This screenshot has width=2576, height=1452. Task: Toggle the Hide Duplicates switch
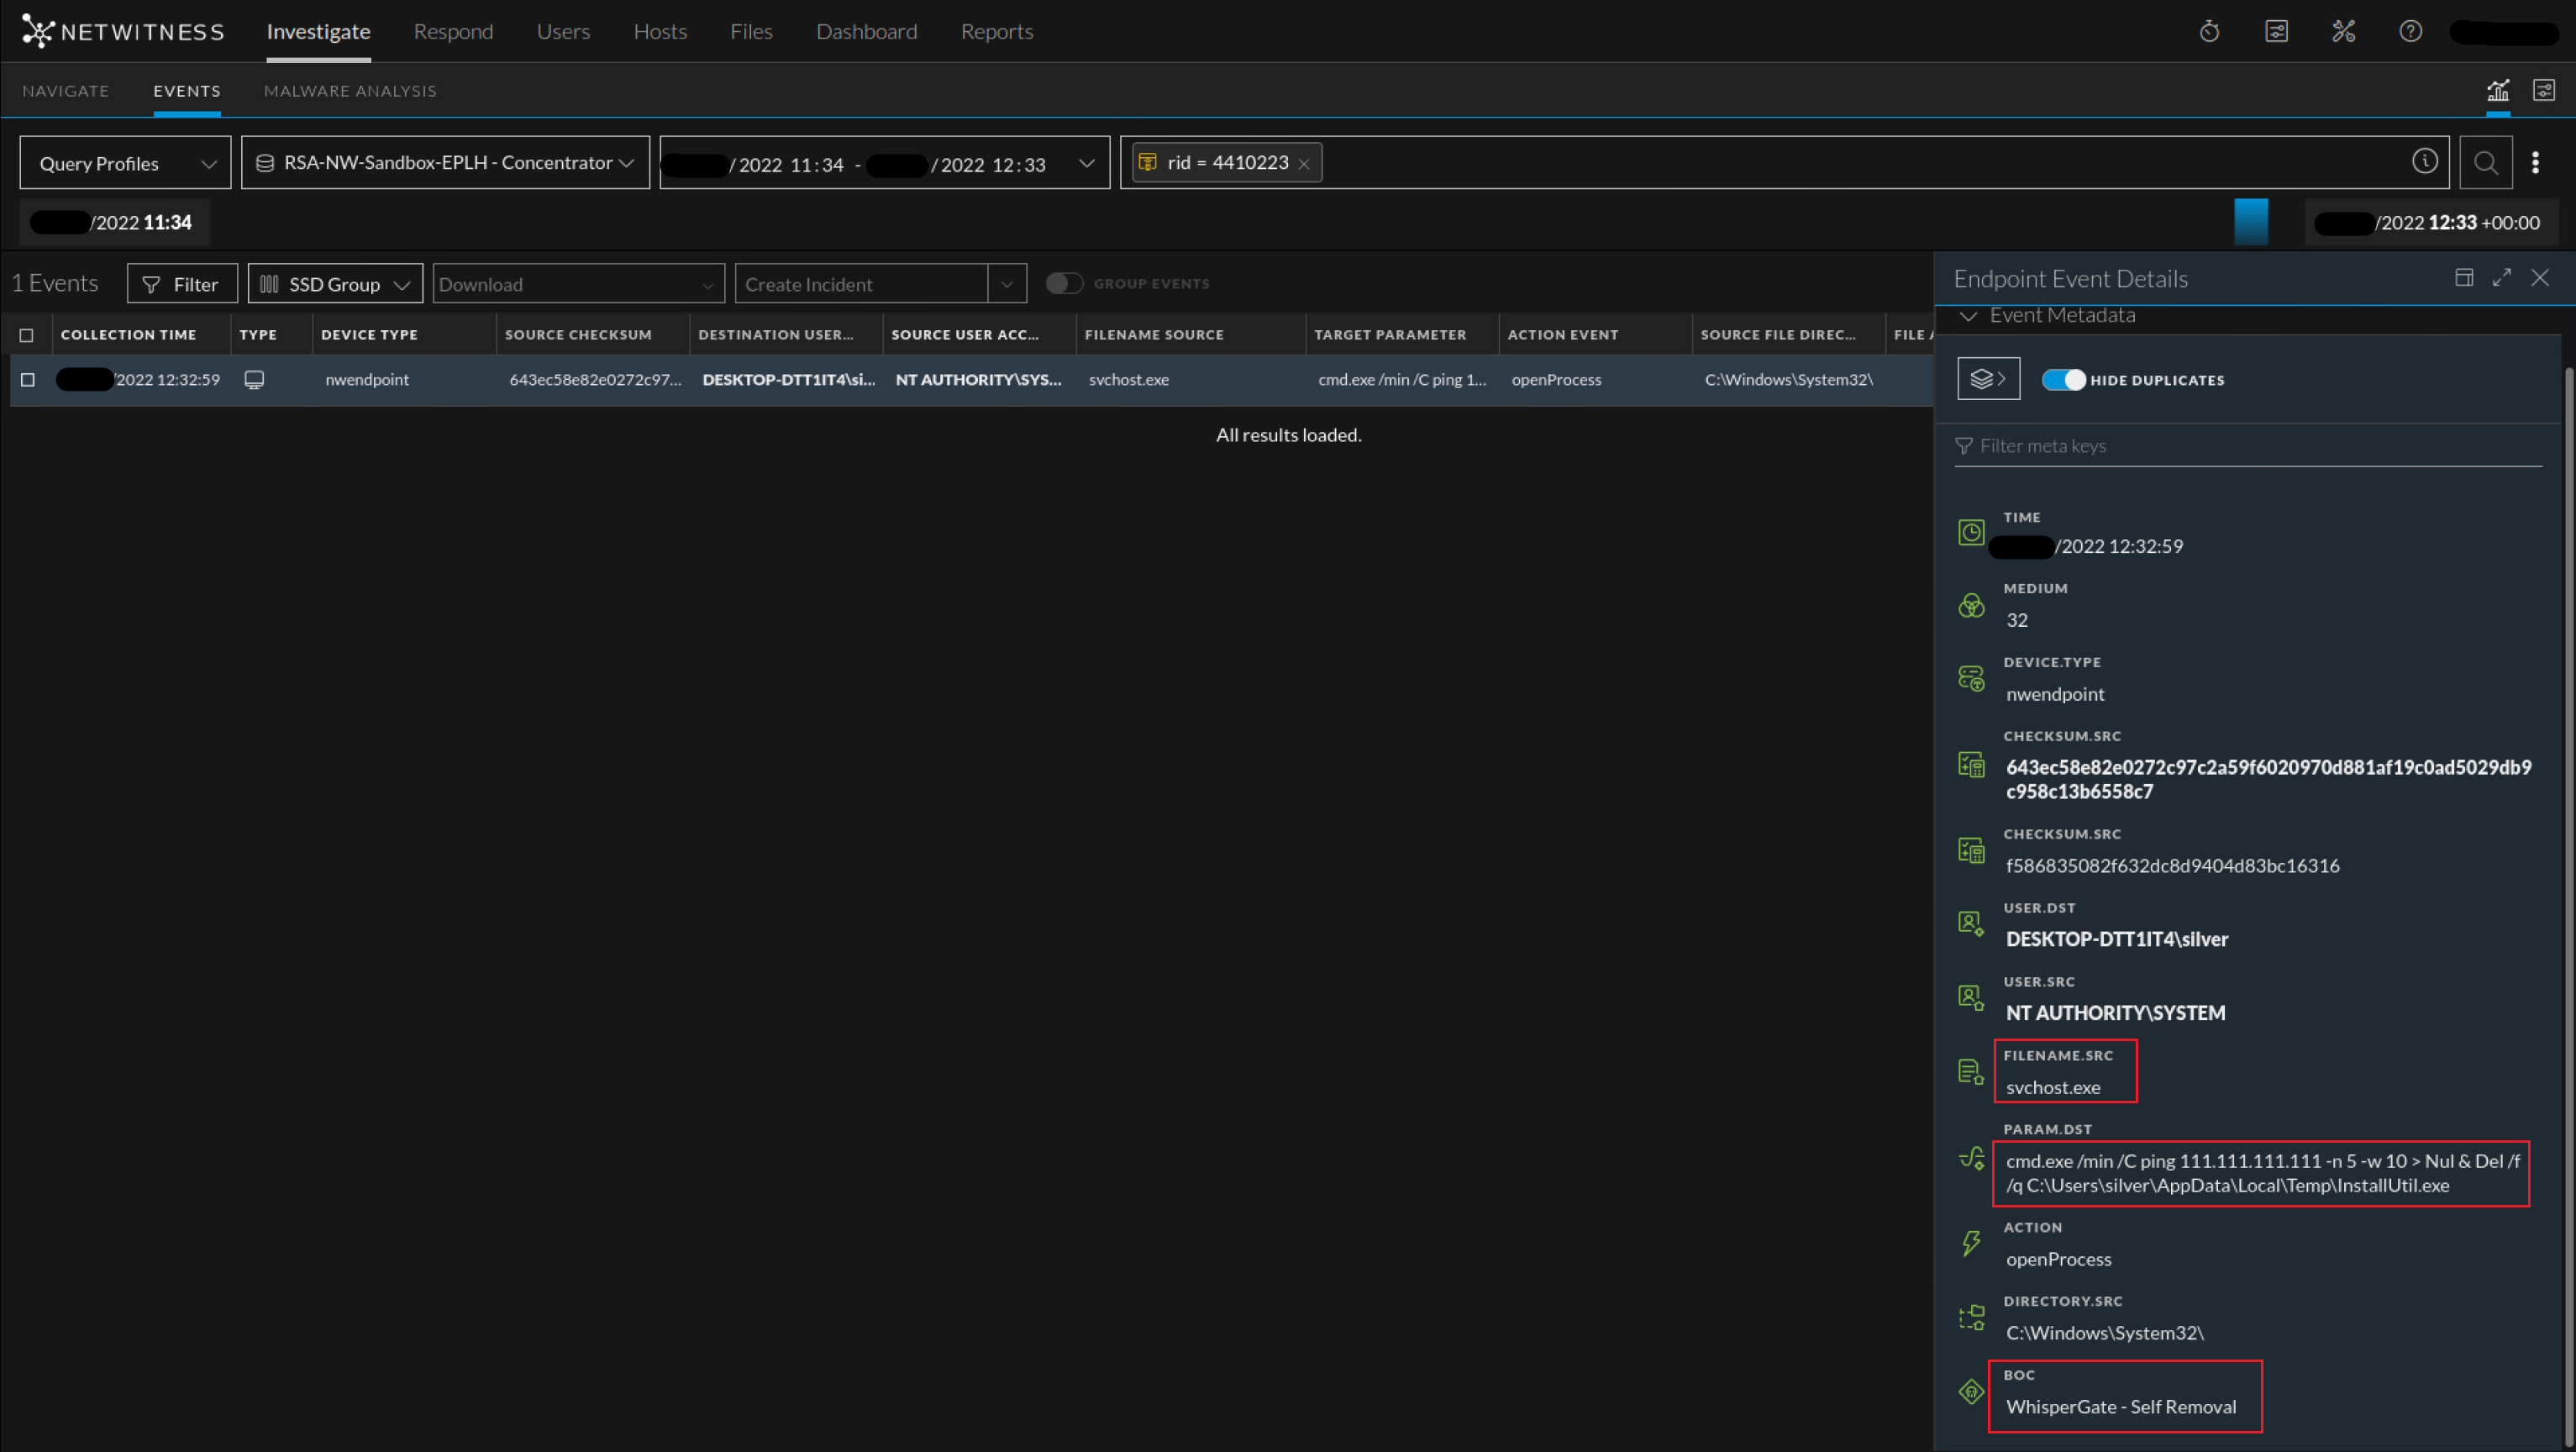point(2063,380)
